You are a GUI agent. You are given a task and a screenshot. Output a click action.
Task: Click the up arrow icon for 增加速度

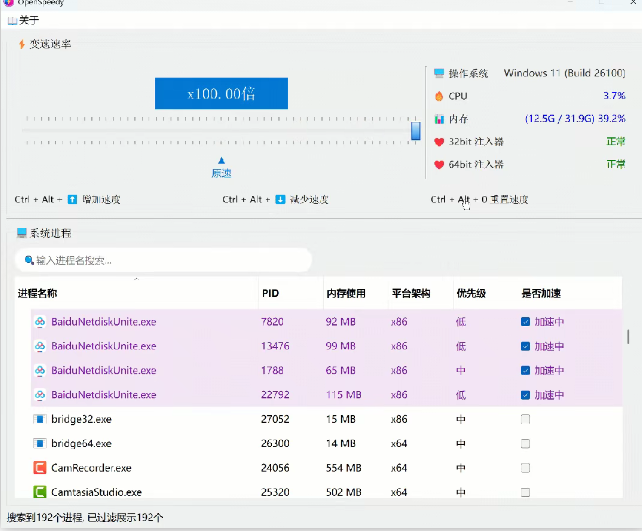pyautogui.click(x=72, y=199)
